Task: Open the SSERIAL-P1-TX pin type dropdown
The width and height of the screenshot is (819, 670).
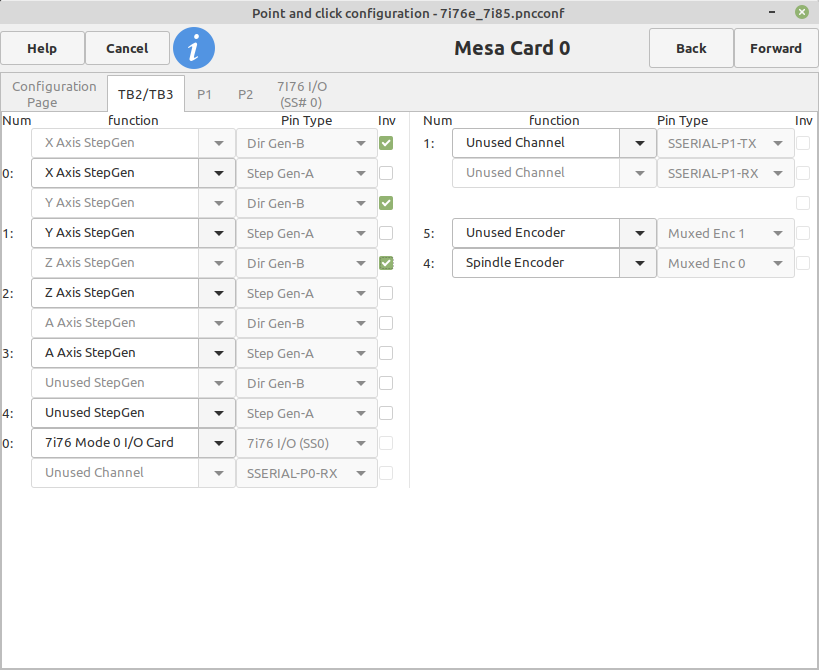Action: tap(726, 143)
